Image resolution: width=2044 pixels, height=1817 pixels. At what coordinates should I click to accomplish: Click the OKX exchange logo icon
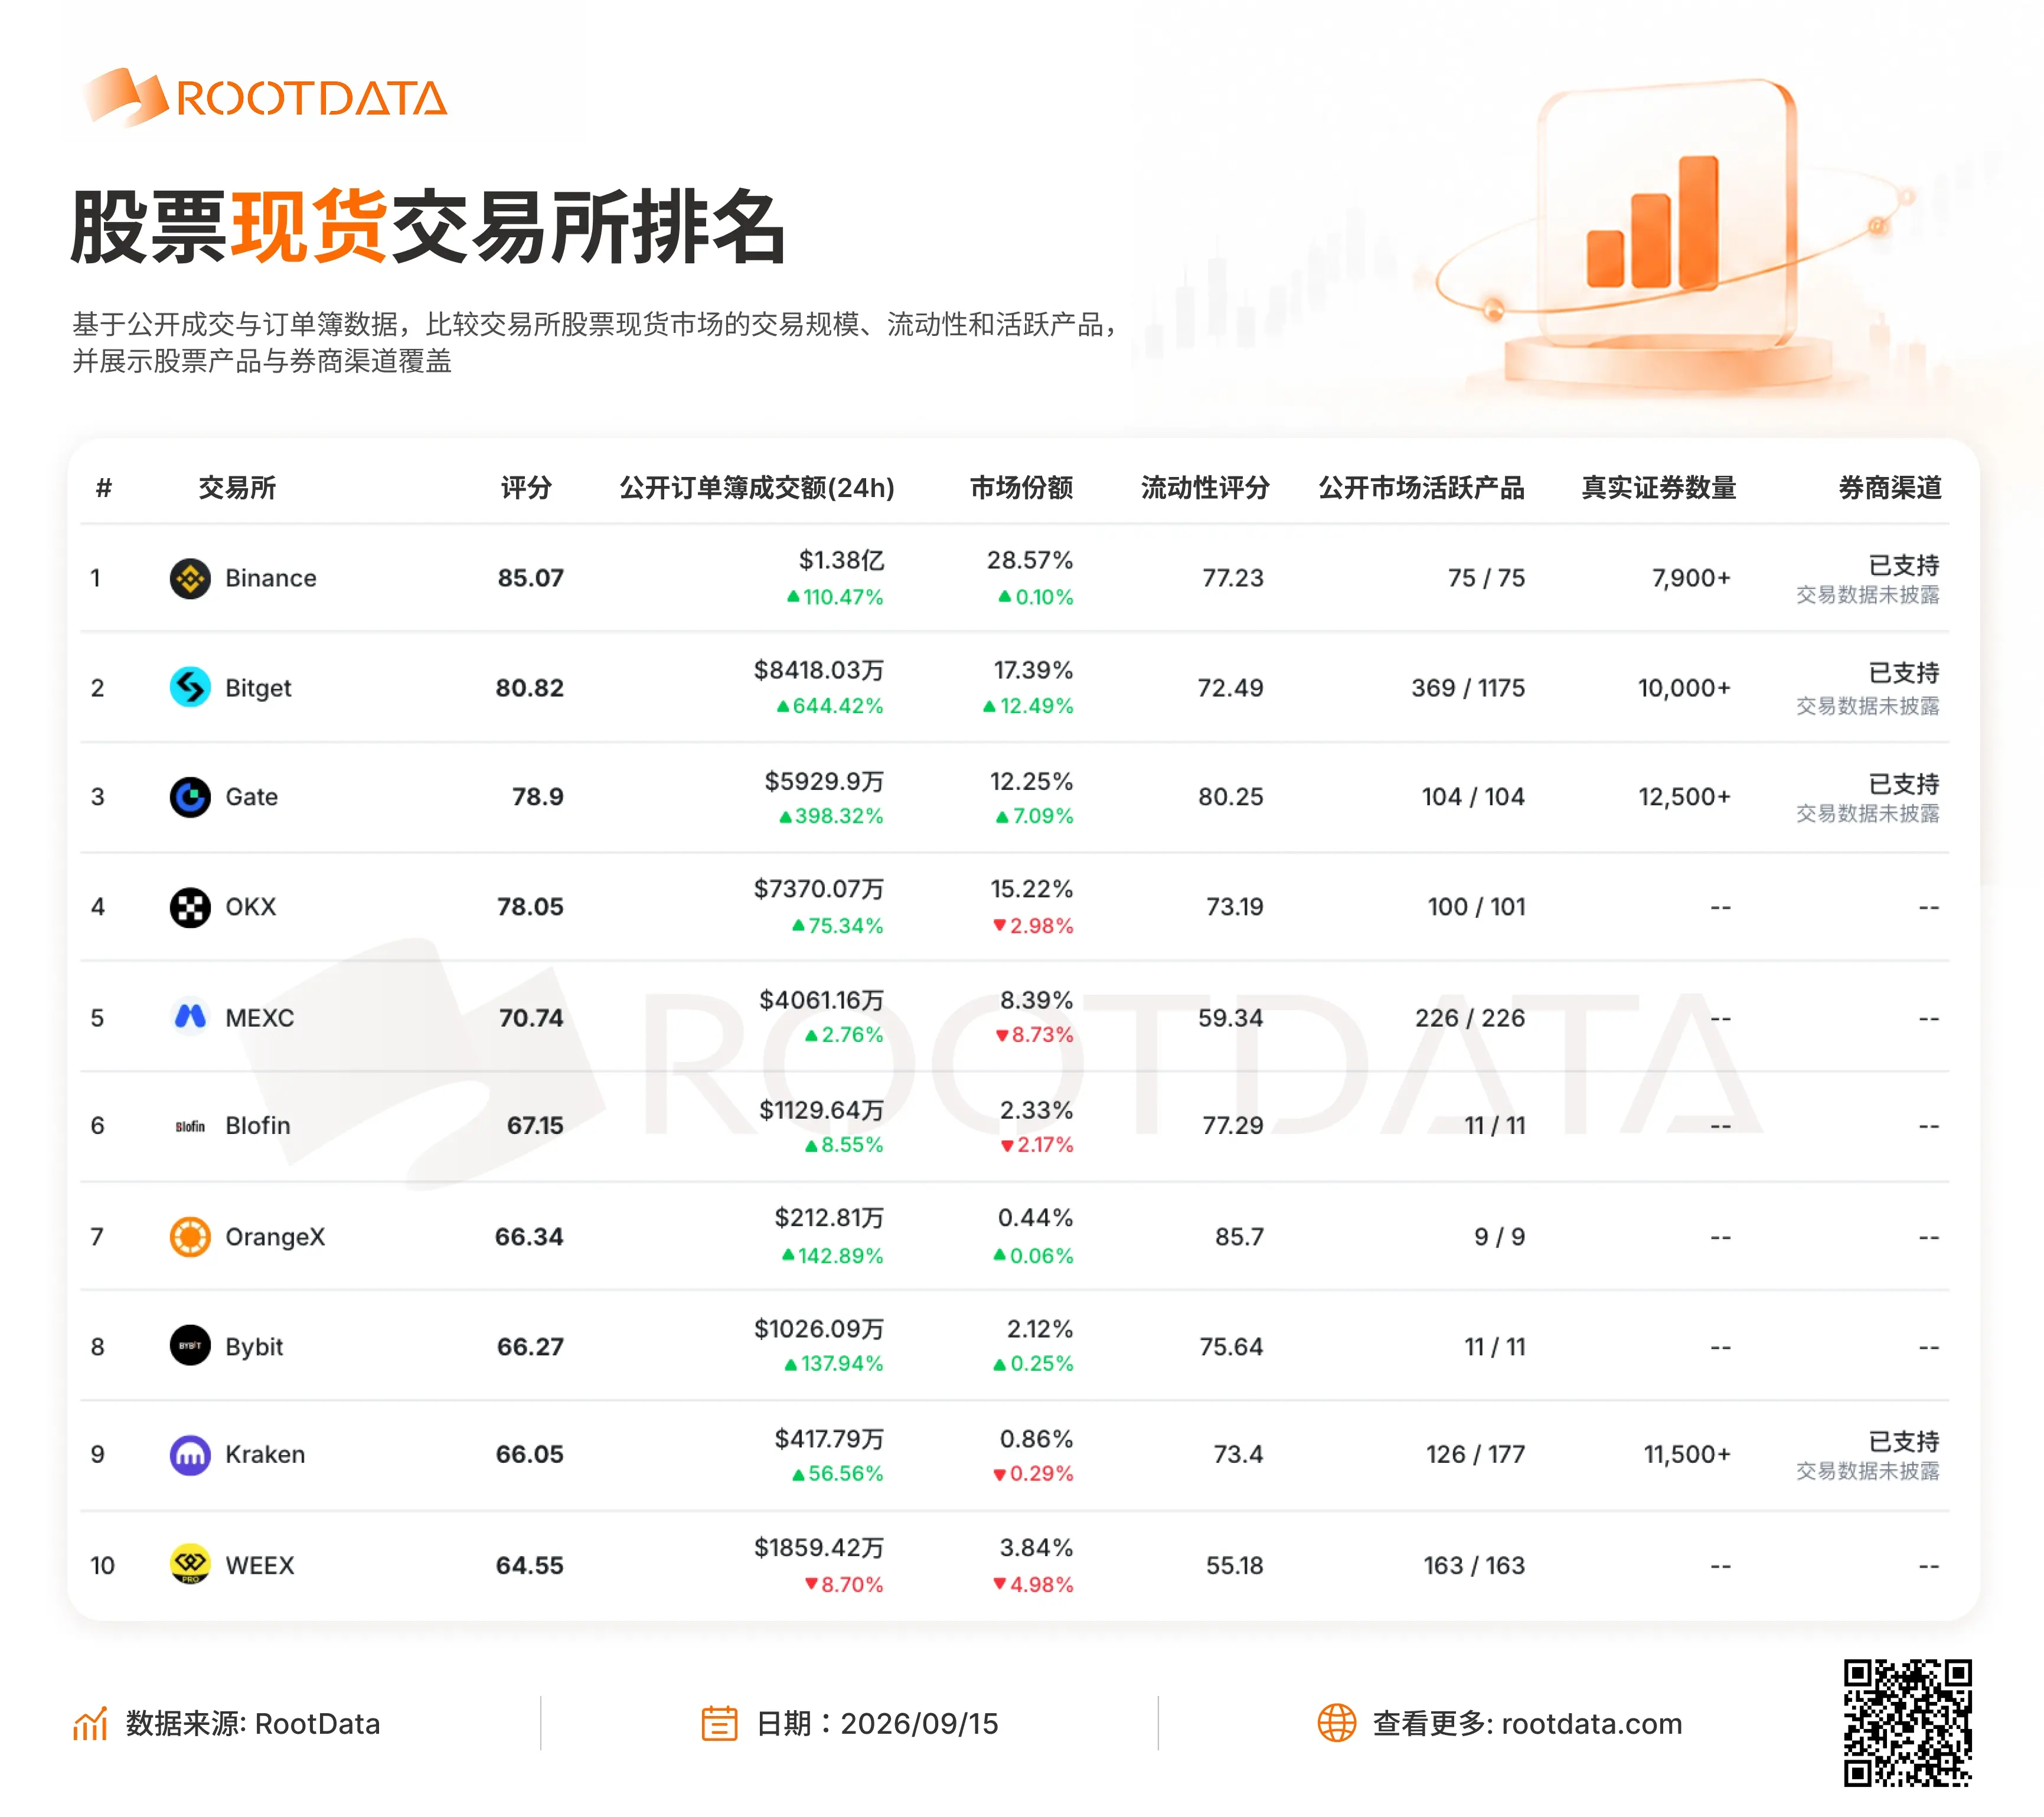tap(190, 907)
